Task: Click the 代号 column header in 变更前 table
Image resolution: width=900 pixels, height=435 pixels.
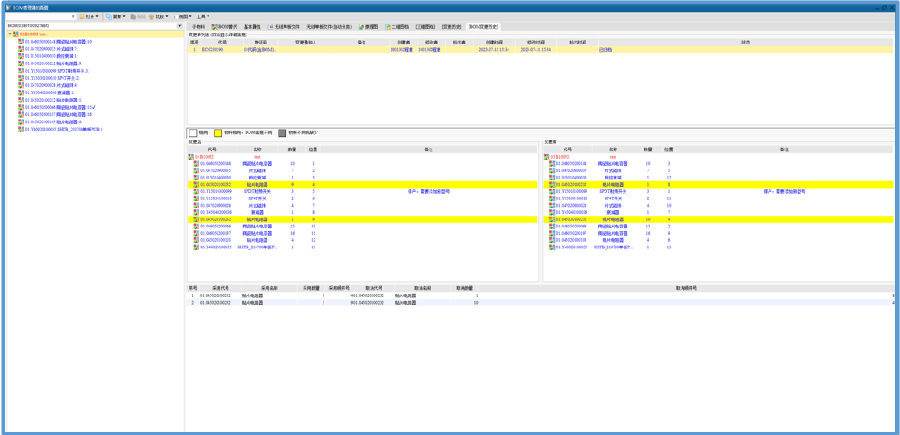Action: (211, 150)
